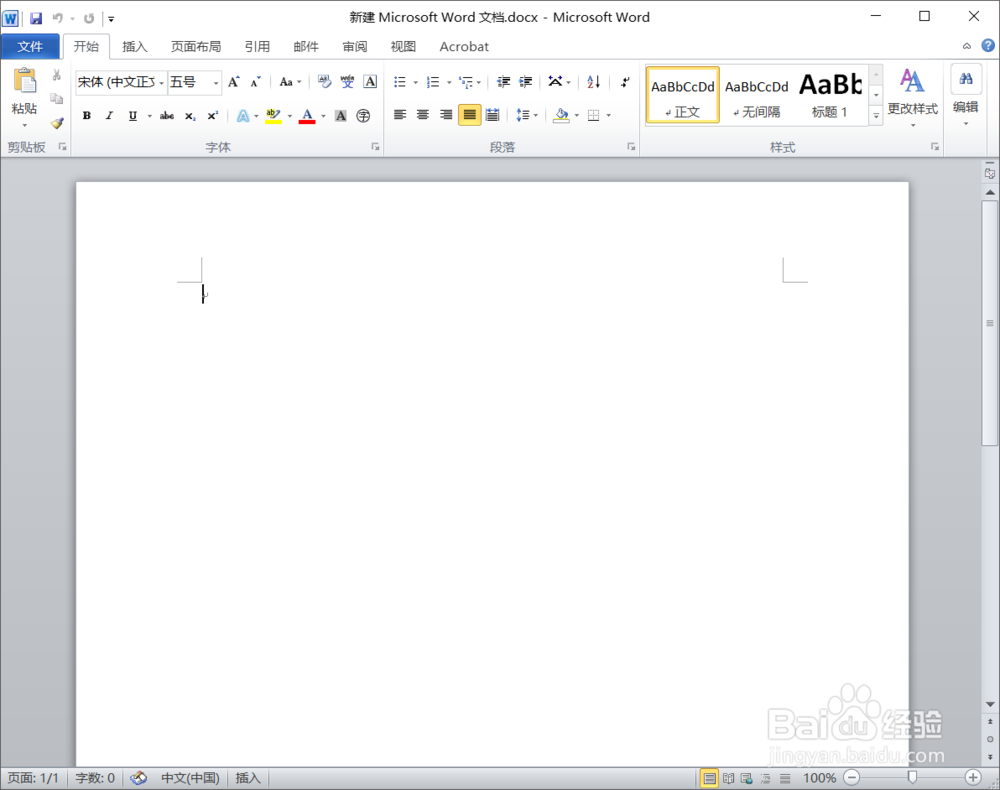Open the font size dropdown

point(216,82)
